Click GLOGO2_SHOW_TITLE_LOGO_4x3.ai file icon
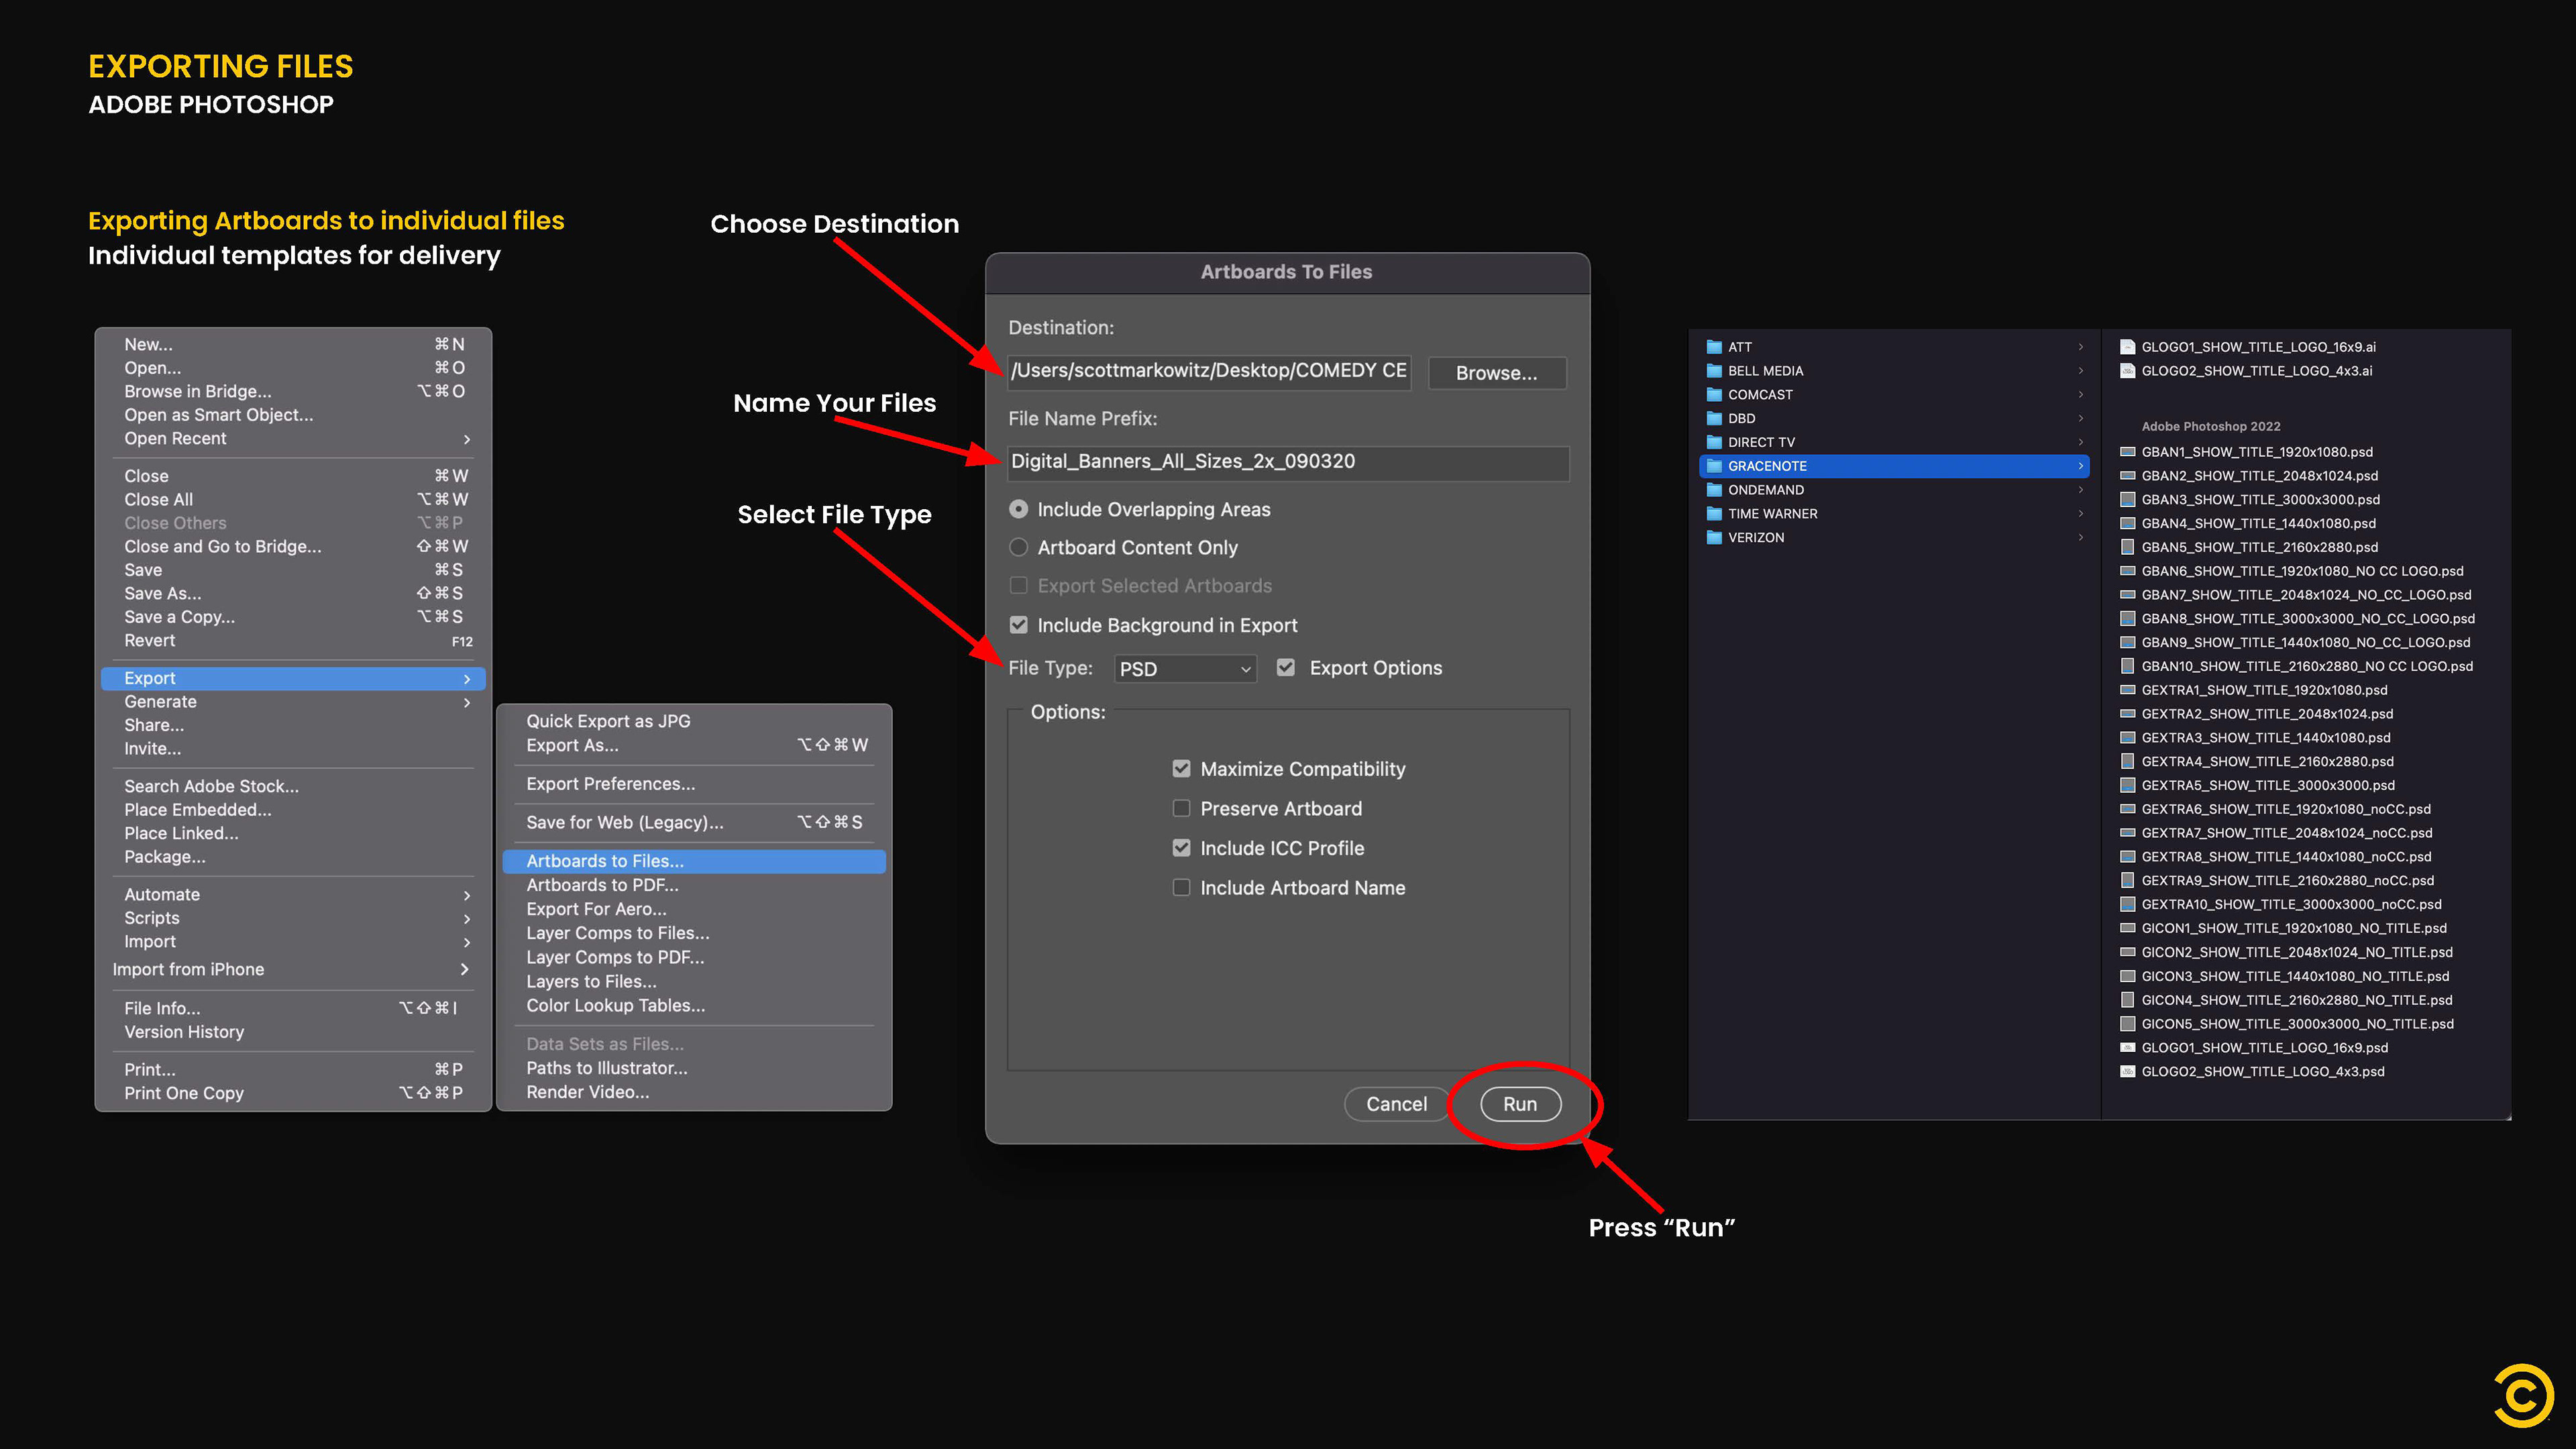The image size is (2576, 1449). [2128, 371]
